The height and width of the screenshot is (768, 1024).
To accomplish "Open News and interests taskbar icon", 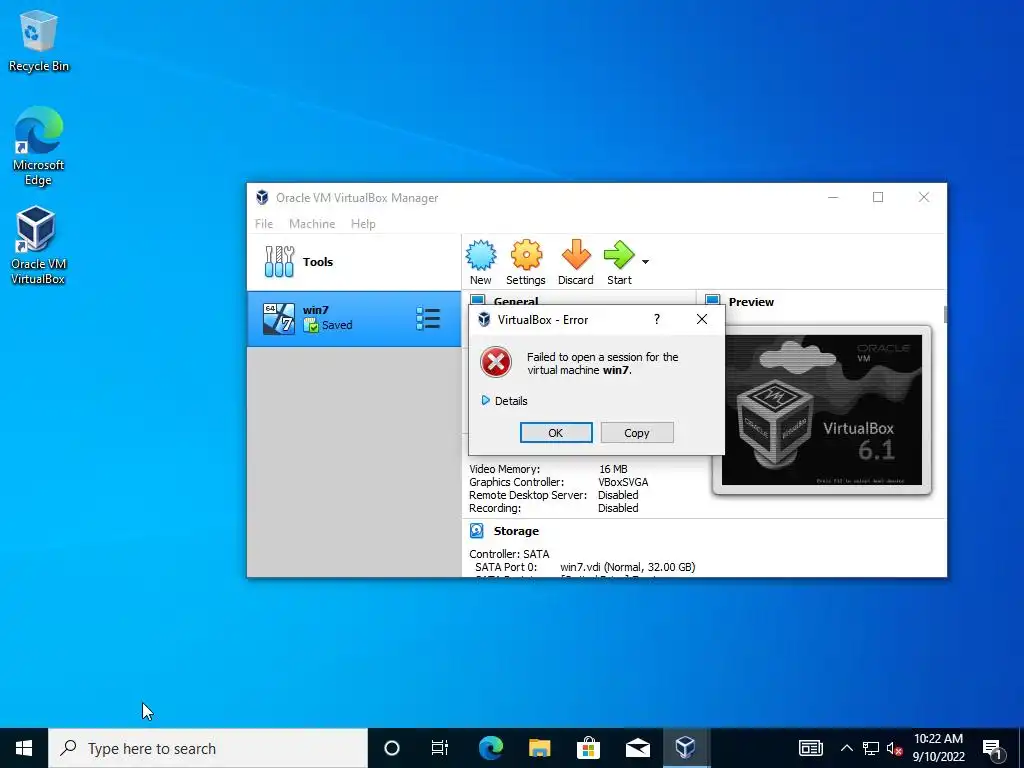I will 810,748.
